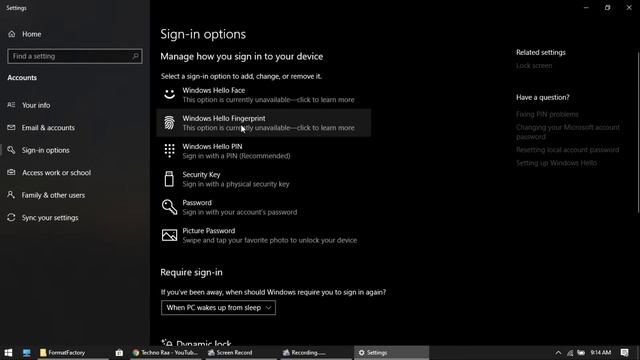Expand Windows Hello Fingerprint option

coord(264,123)
